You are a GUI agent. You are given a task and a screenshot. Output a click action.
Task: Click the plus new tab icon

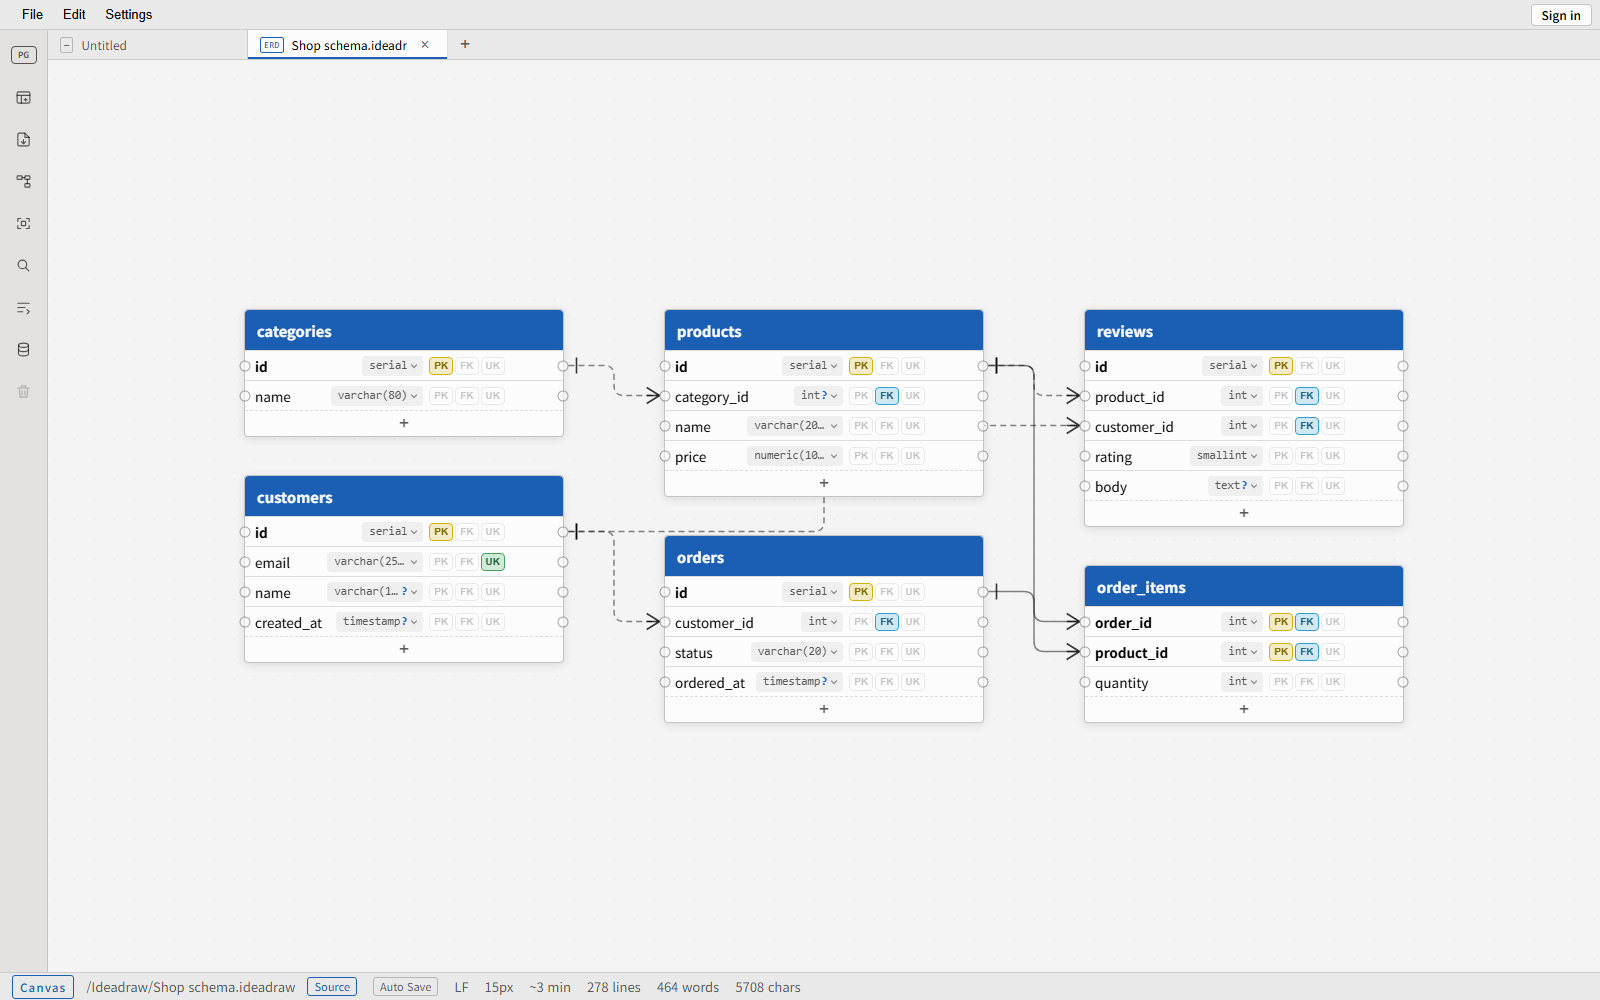tap(465, 44)
